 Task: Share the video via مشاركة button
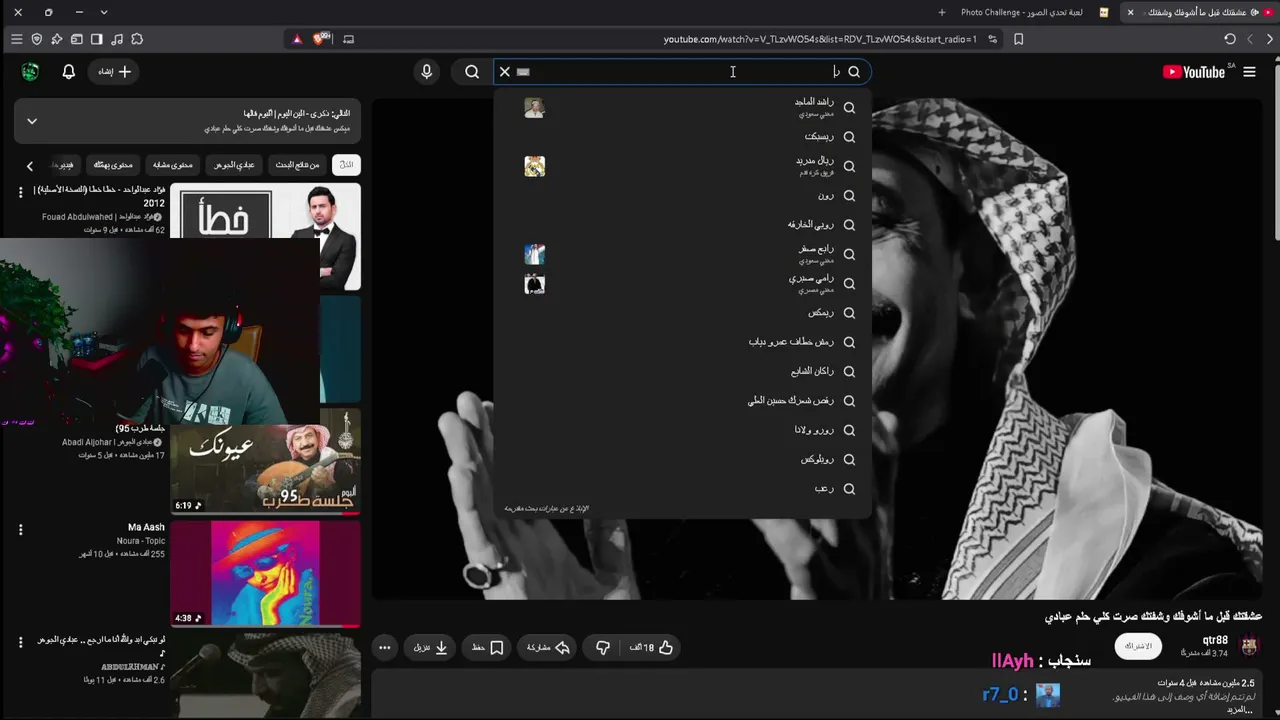pyautogui.click(x=548, y=648)
